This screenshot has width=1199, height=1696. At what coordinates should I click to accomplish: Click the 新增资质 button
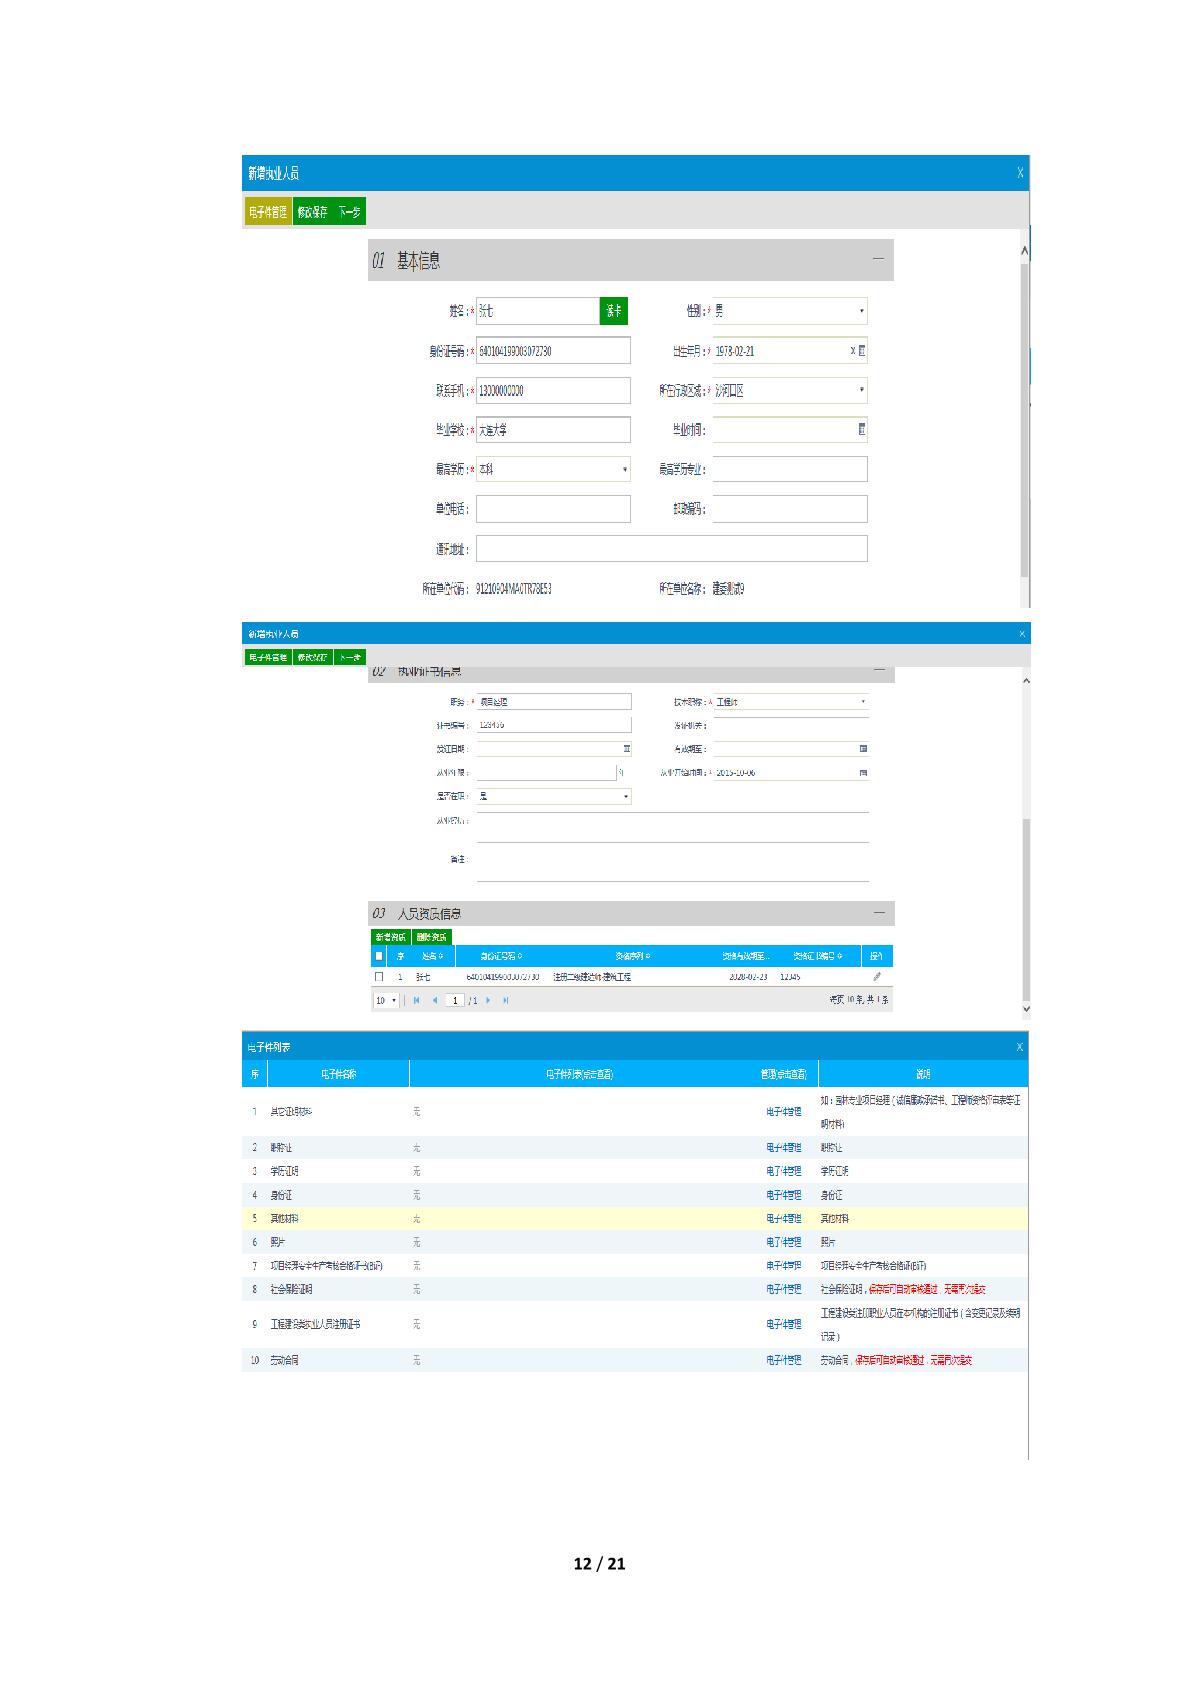[390, 937]
